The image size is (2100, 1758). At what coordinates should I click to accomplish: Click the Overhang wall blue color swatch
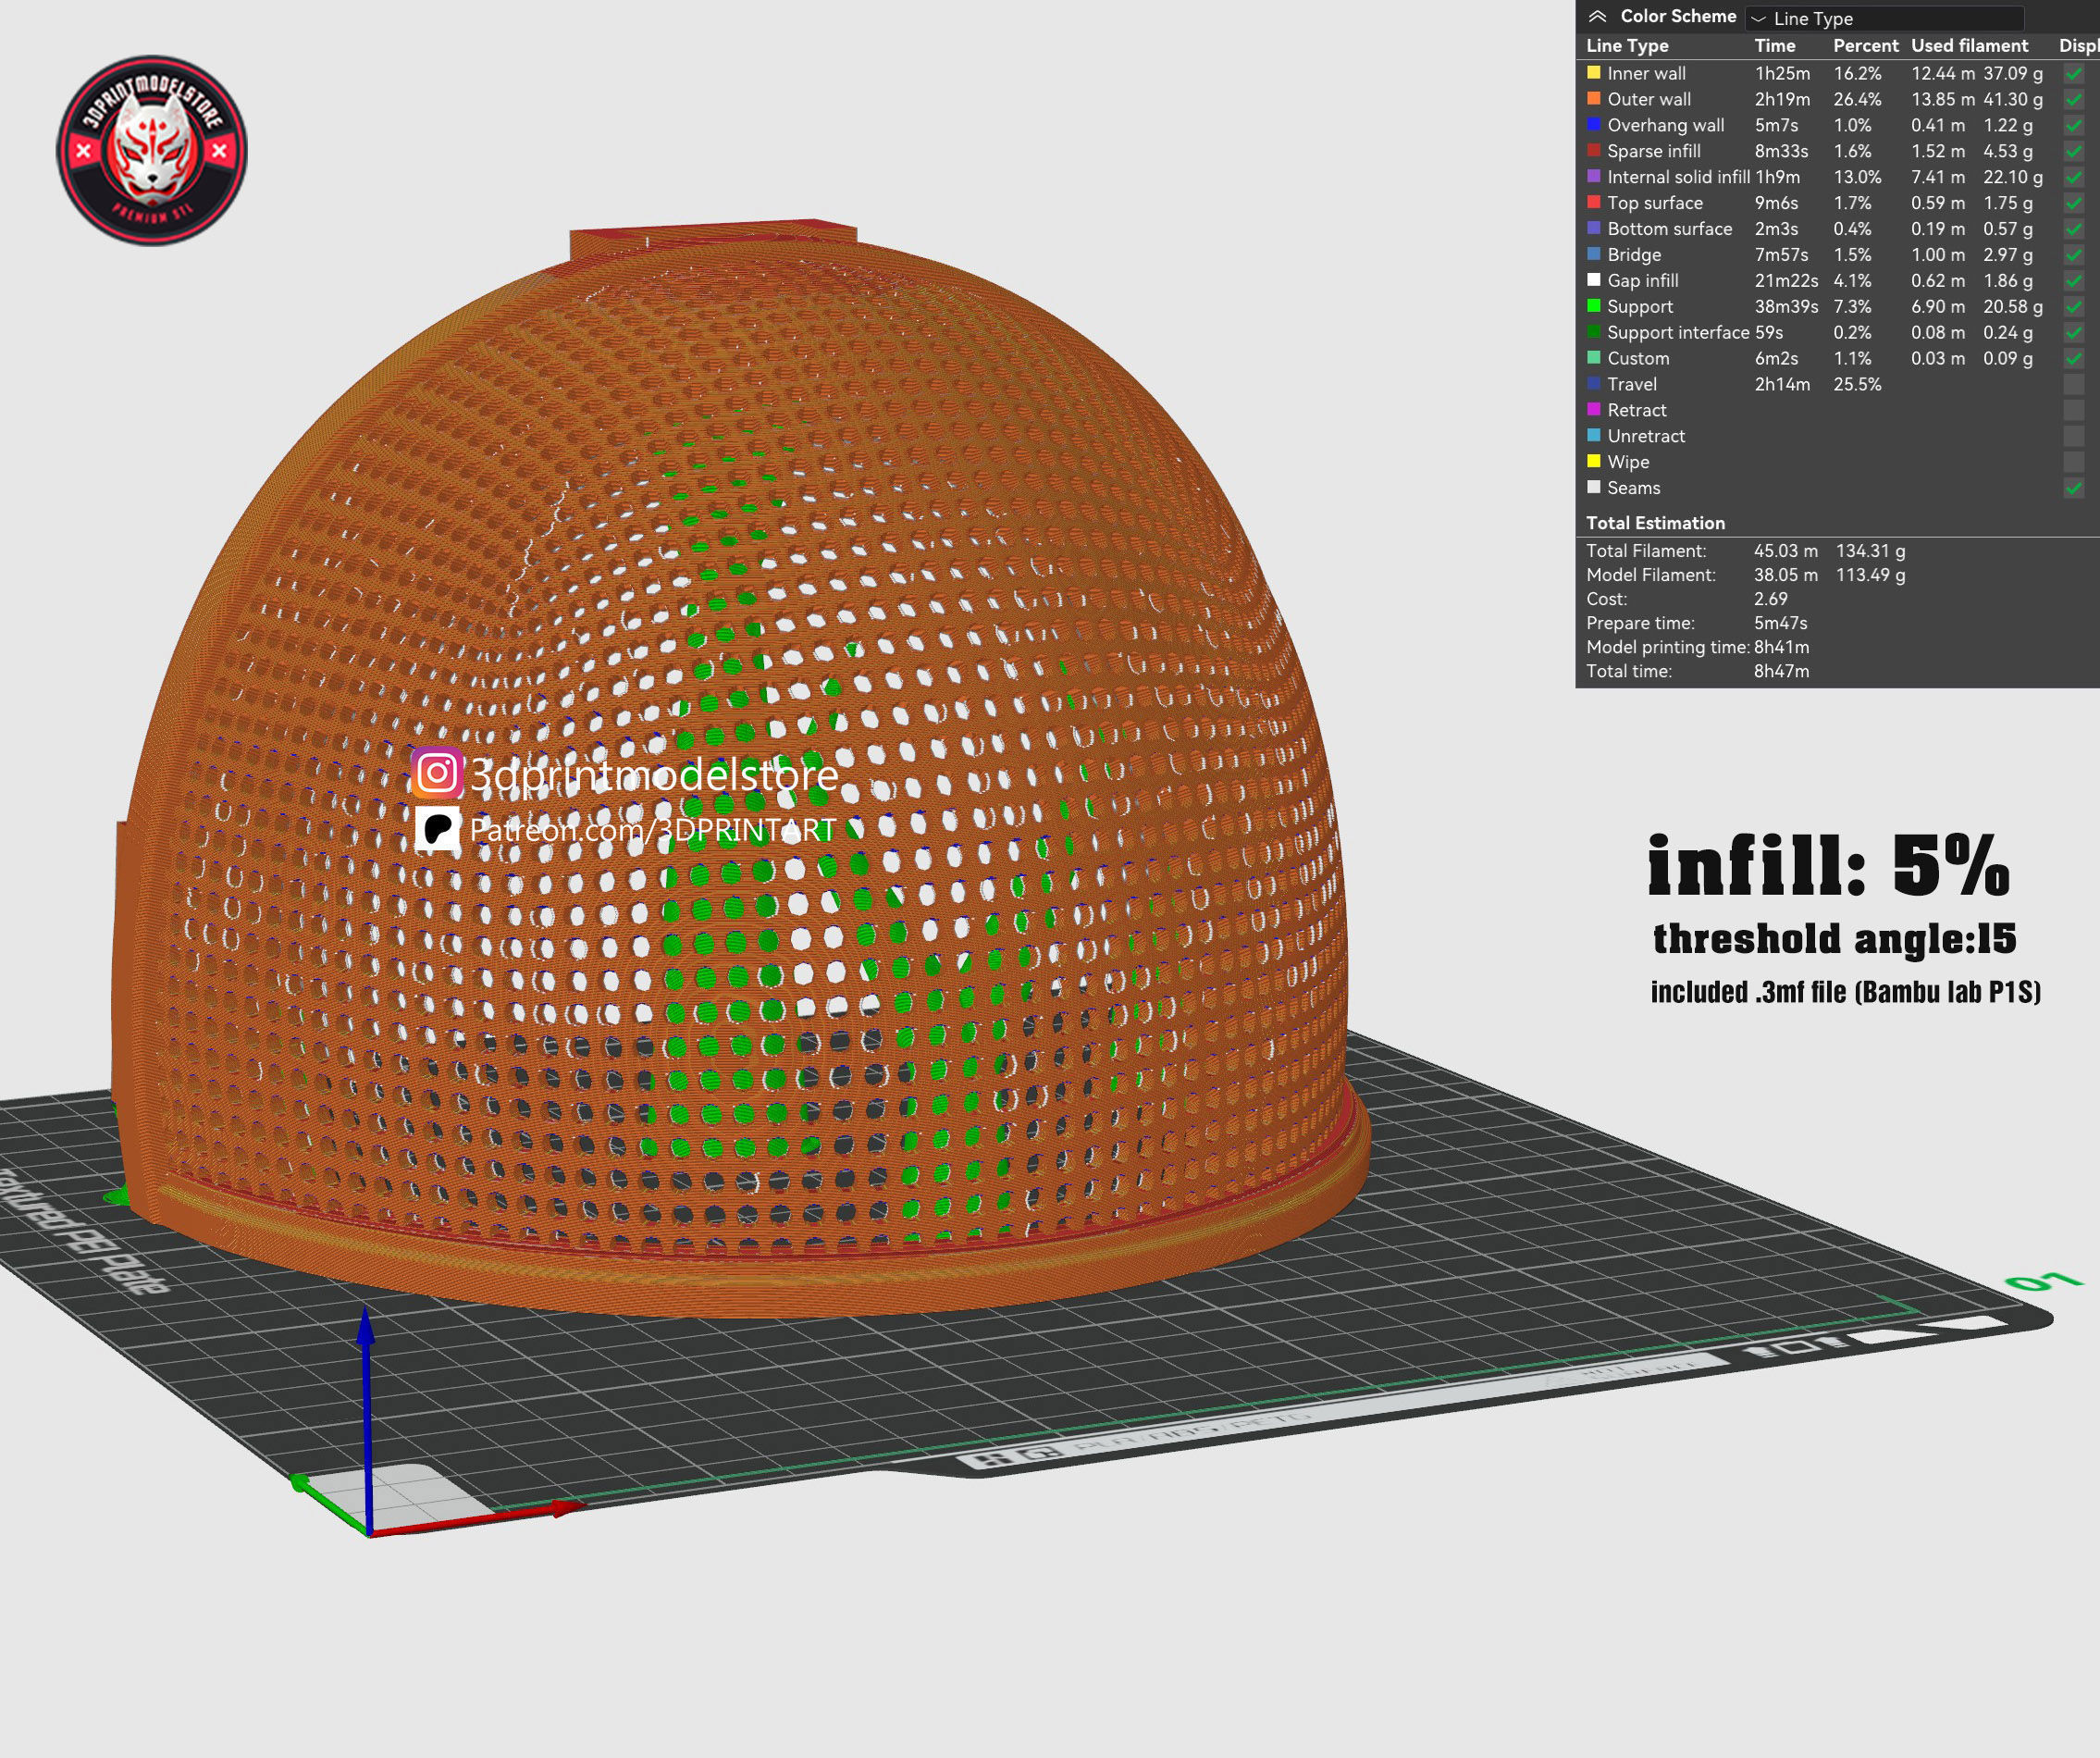[1594, 125]
